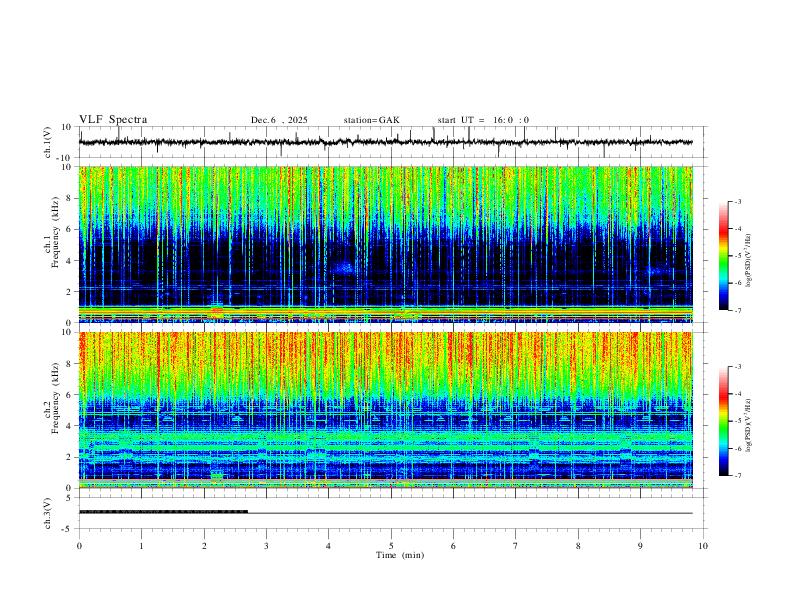Click the ch.2 spectrogram color scale bar
Image resolution: width=792 pixels, height=612 pixels.
pyautogui.click(x=724, y=421)
